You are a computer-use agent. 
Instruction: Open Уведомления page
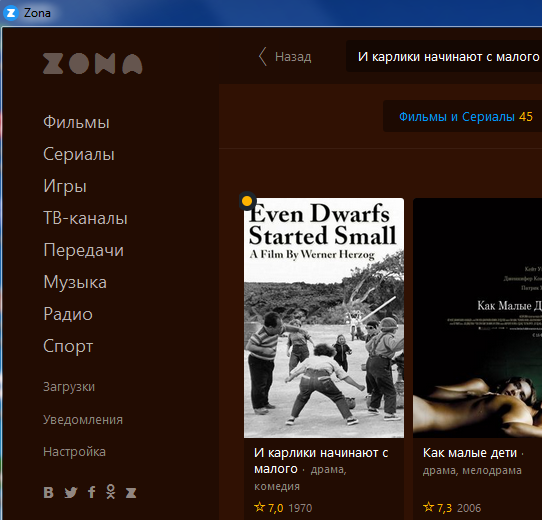pos(83,419)
